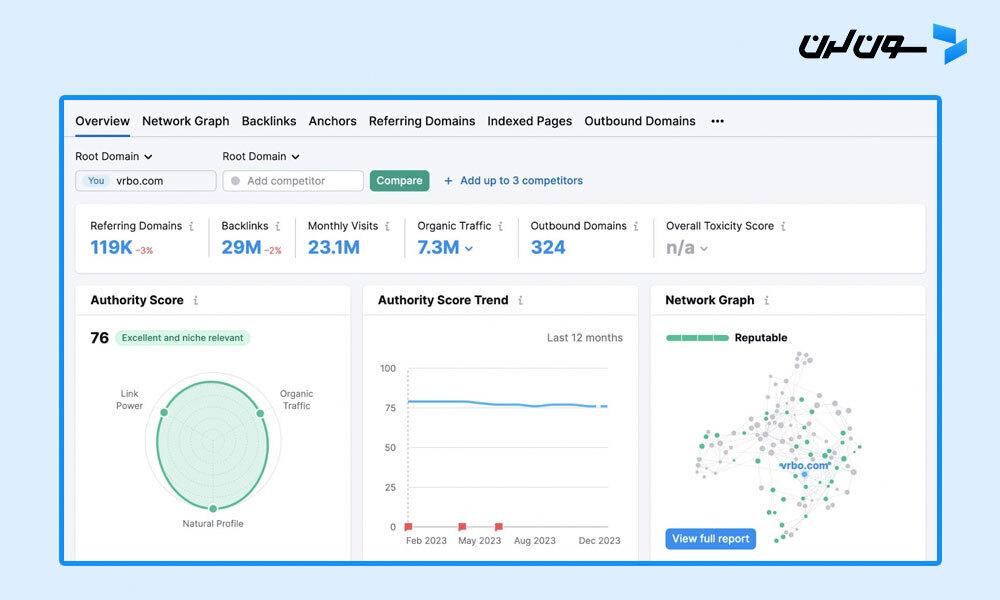
Task: Select the Anchors tab
Action: [332, 121]
